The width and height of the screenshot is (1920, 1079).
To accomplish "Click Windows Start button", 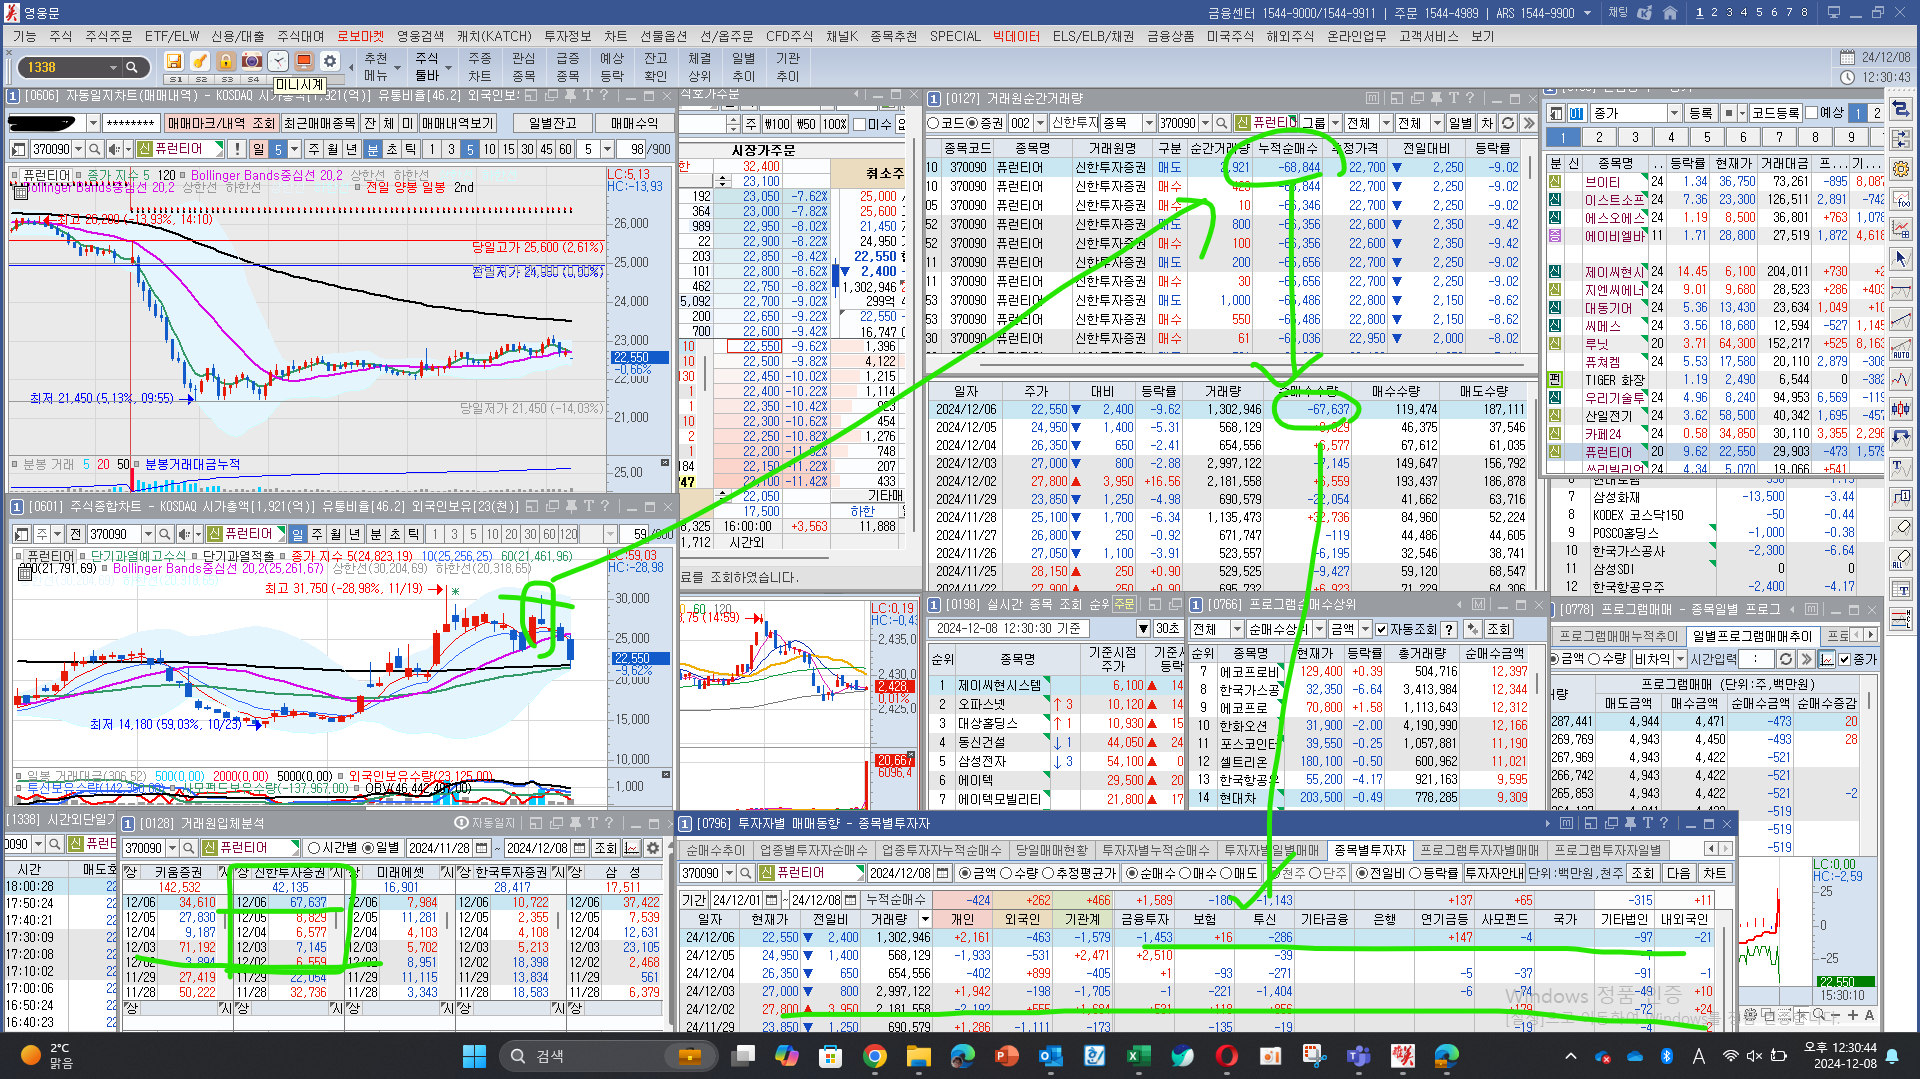I will pyautogui.click(x=474, y=1056).
